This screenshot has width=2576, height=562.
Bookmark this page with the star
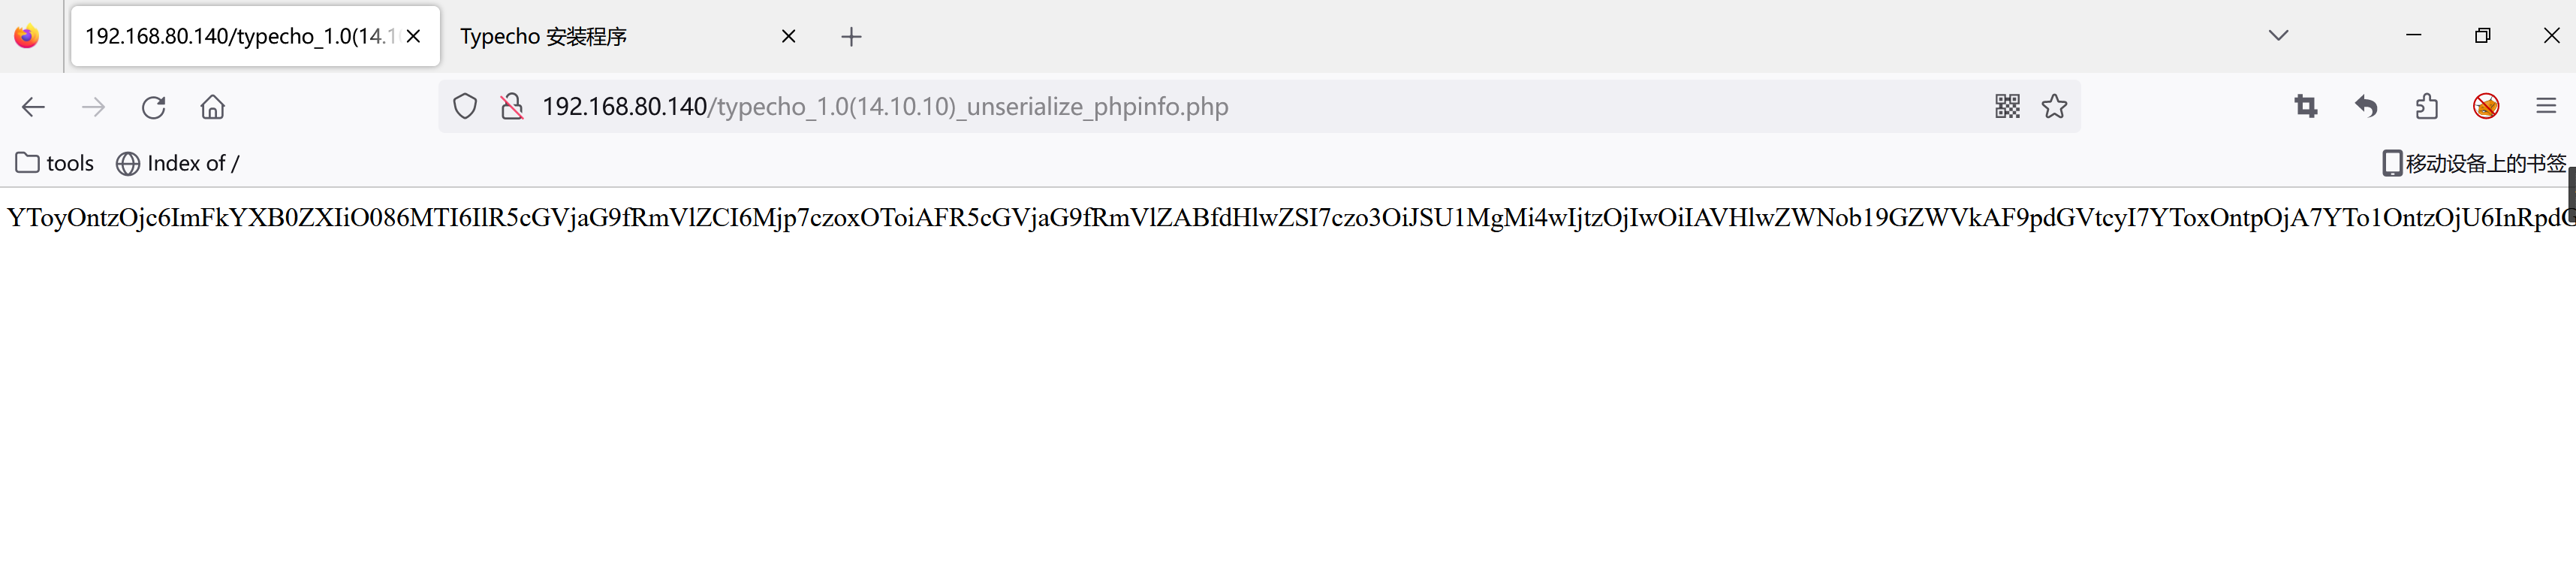pyautogui.click(x=2054, y=106)
